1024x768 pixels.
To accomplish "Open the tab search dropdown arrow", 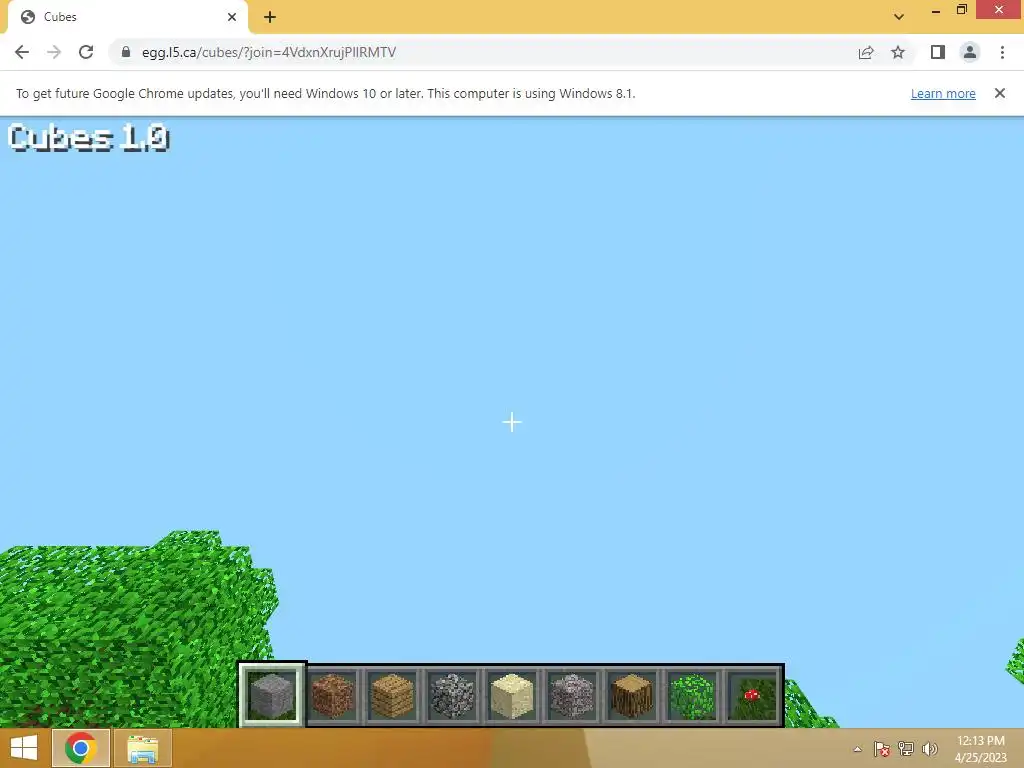I will point(899,17).
